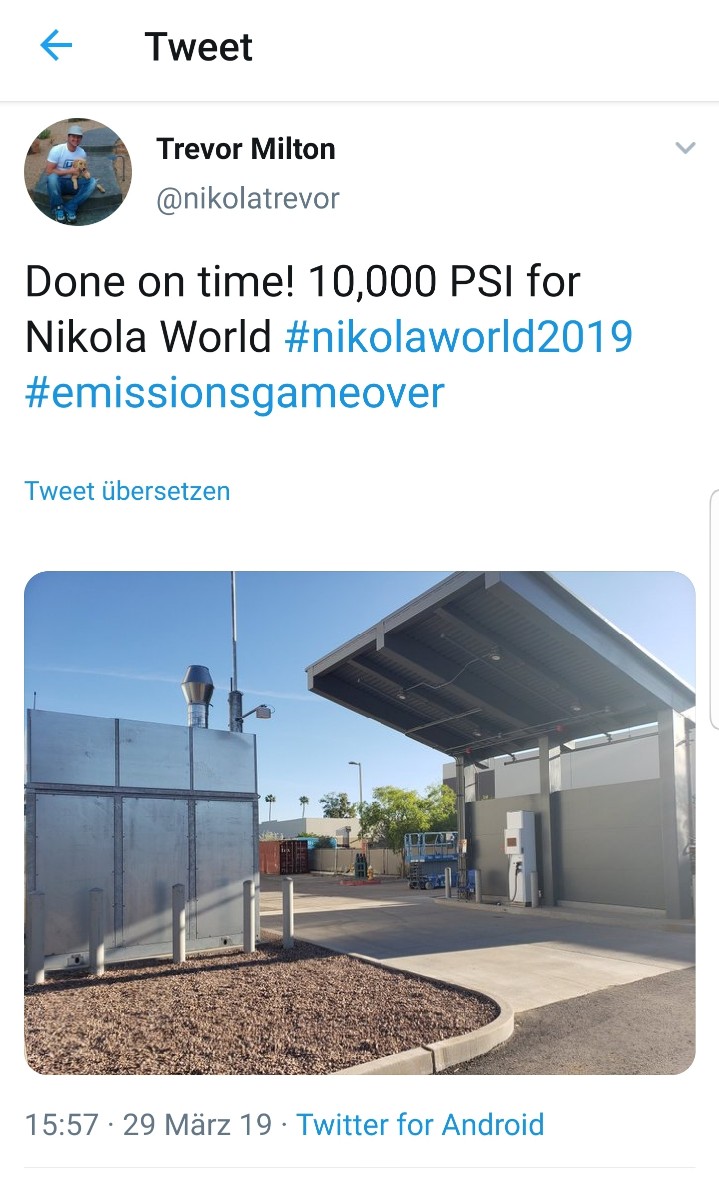Click the 29 März 19 date
Image resolution: width=719 pixels, height=1184 pixels.
click(197, 1124)
